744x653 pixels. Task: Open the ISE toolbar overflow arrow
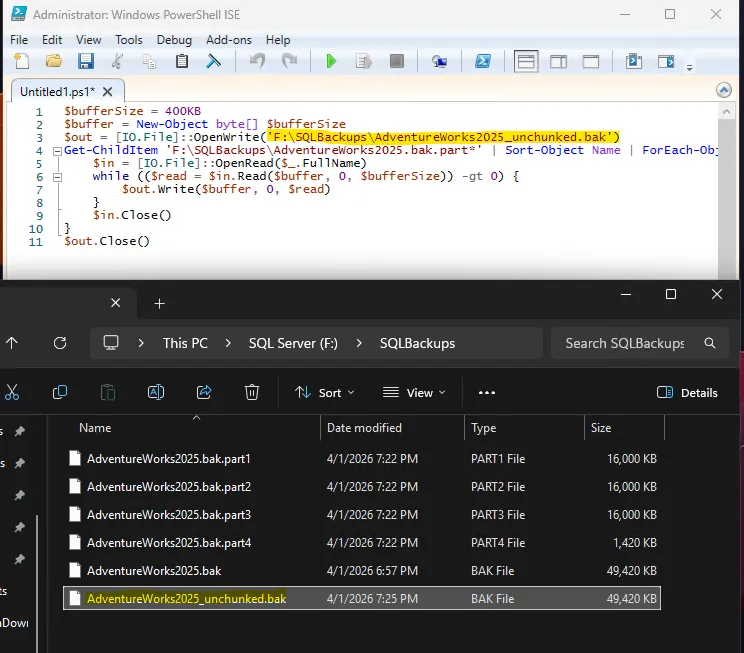click(690, 68)
